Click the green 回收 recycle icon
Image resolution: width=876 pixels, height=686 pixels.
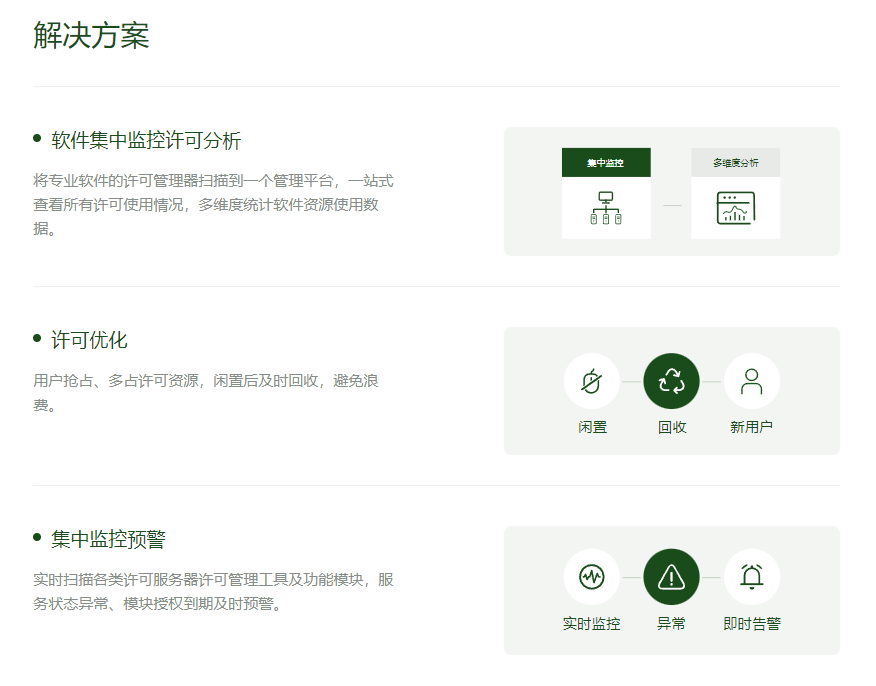point(671,381)
